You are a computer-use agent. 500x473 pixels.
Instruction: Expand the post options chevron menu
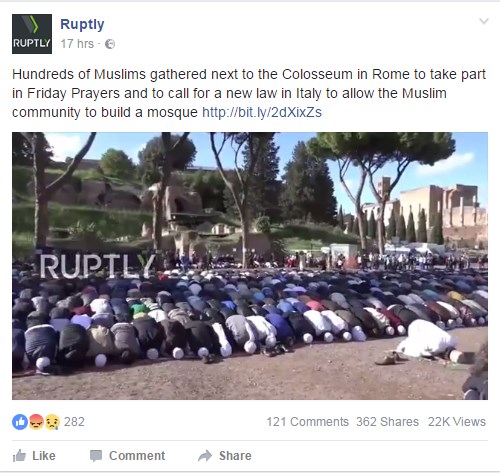pos(484,21)
